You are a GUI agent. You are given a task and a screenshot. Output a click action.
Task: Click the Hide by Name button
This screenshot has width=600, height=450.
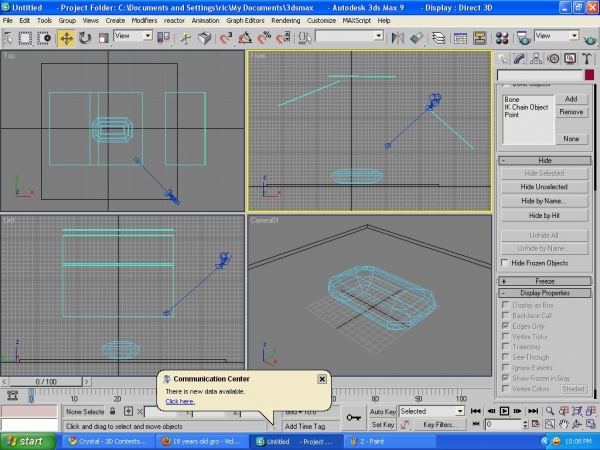tap(544, 201)
